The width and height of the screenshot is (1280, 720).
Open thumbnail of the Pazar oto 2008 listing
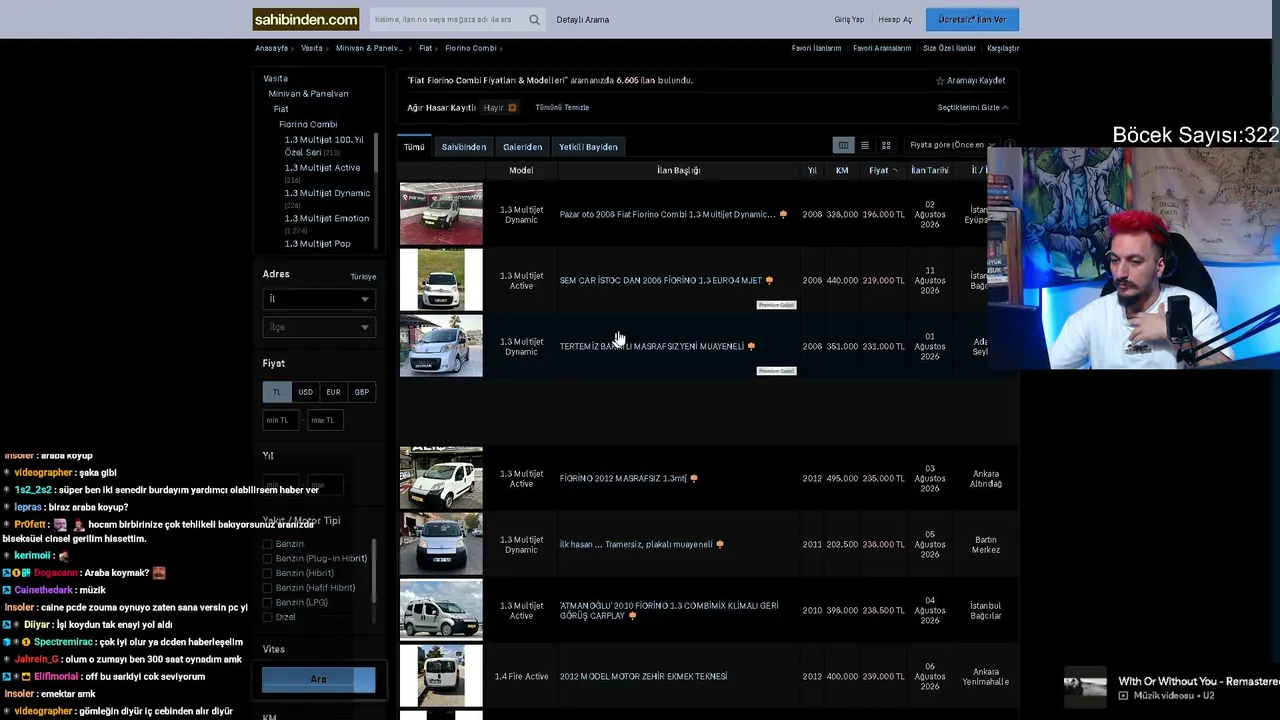[x=441, y=214]
